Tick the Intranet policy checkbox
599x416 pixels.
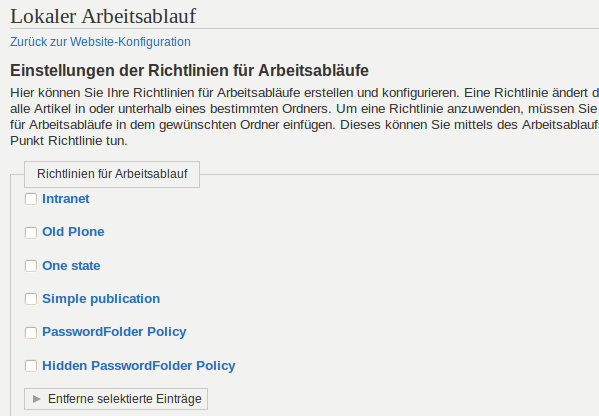(31, 199)
